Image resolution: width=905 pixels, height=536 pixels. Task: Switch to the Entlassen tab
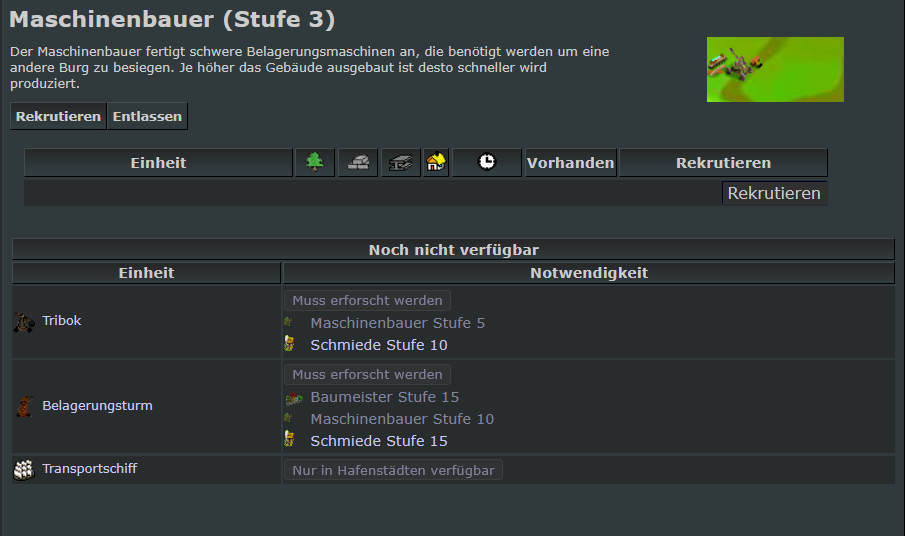tap(147, 116)
